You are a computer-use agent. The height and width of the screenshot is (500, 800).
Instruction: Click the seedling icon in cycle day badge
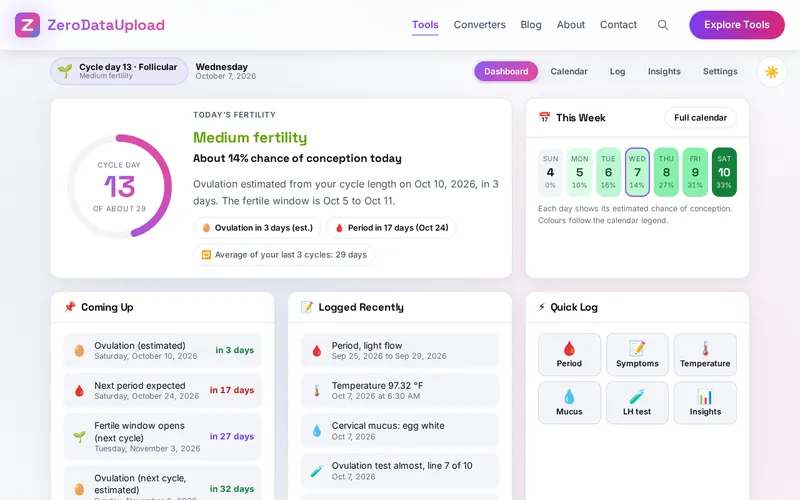(x=65, y=71)
